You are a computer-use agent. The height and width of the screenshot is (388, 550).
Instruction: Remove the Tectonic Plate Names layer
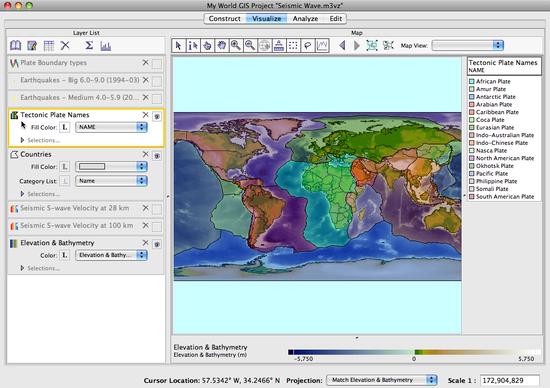146,115
